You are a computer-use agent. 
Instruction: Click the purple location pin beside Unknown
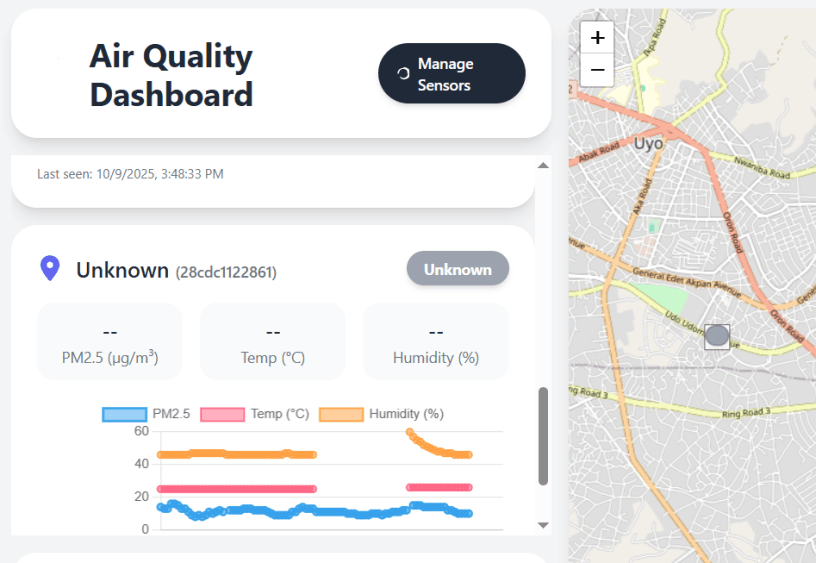(x=50, y=268)
